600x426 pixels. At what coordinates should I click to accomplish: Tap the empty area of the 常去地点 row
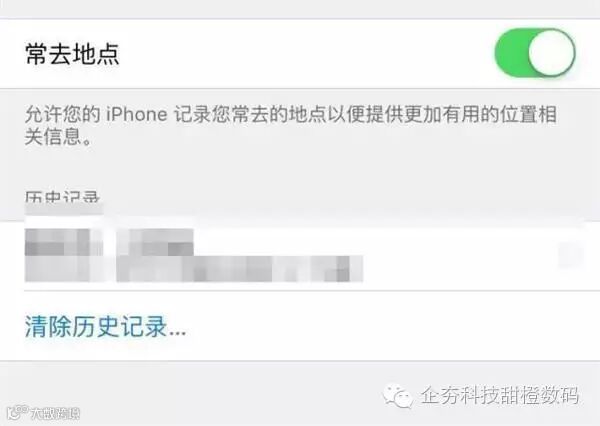point(306,54)
